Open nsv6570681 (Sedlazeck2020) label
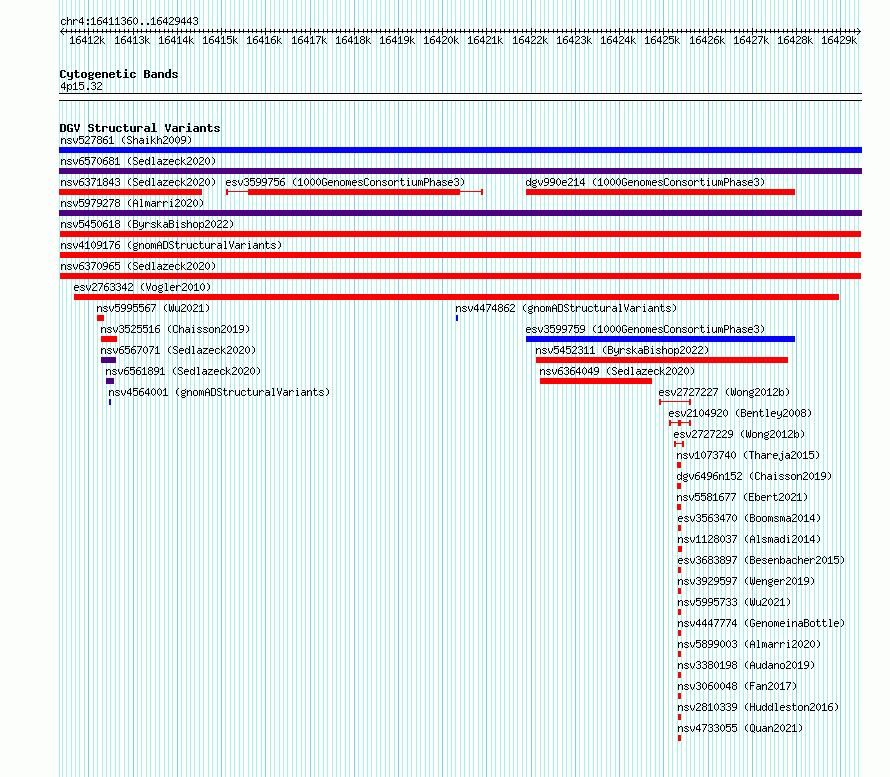The height and width of the screenshot is (777, 890). click(138, 161)
